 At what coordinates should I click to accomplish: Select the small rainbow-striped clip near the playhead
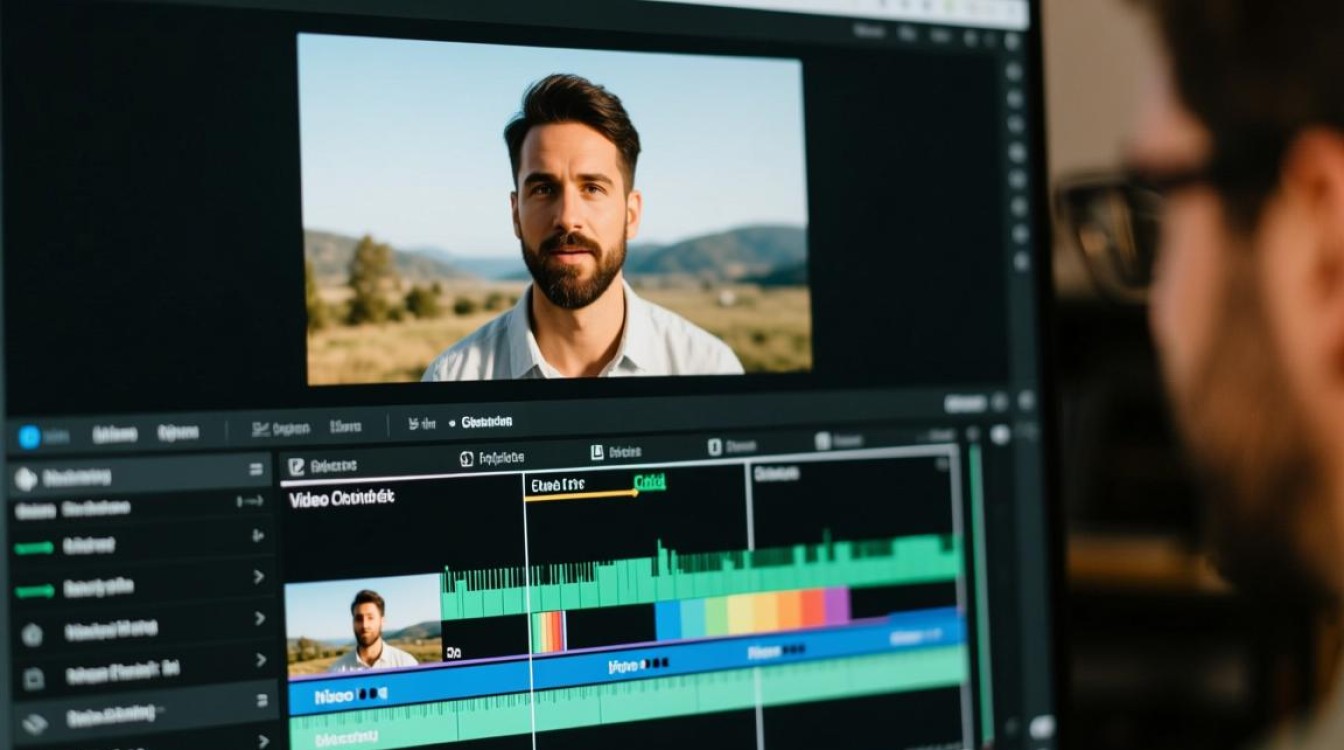click(548, 631)
